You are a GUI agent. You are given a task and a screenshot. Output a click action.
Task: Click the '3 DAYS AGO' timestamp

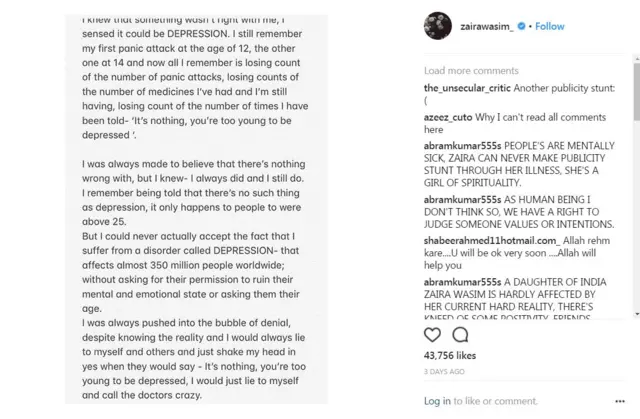pos(445,372)
